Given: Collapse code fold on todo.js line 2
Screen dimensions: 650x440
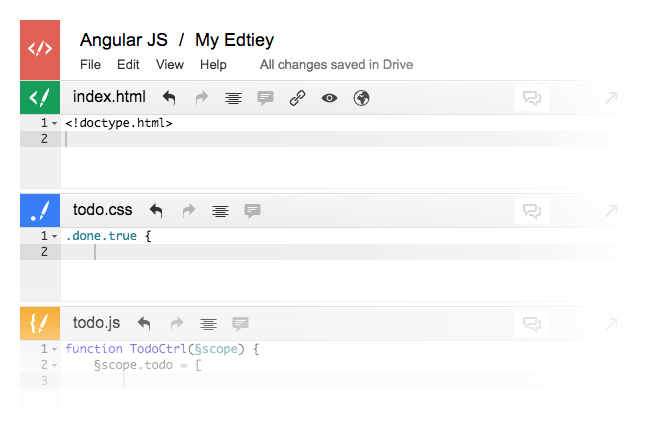Looking at the screenshot, I should [54, 366].
